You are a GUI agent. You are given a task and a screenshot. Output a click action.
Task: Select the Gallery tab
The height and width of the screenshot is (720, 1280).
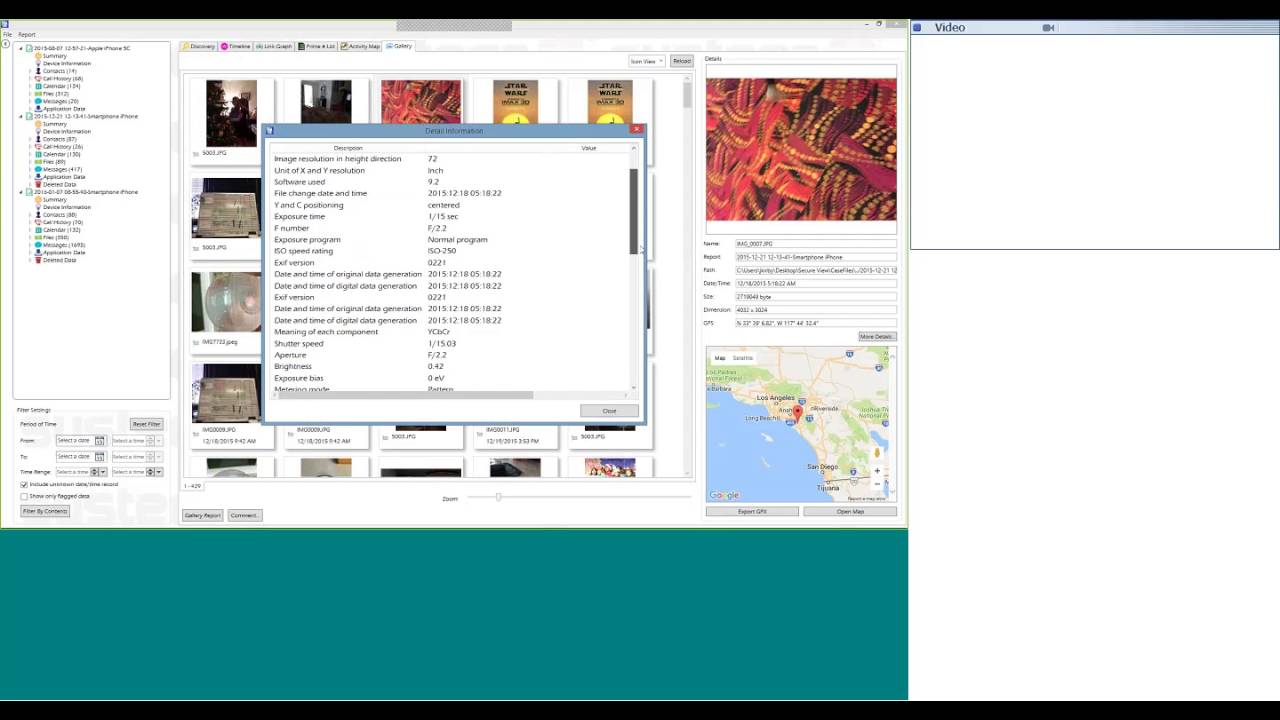(x=399, y=46)
